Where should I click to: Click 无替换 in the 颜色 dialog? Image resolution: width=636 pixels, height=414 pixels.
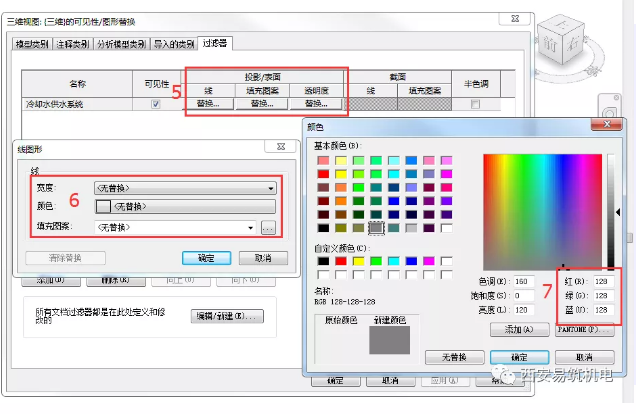coord(455,357)
